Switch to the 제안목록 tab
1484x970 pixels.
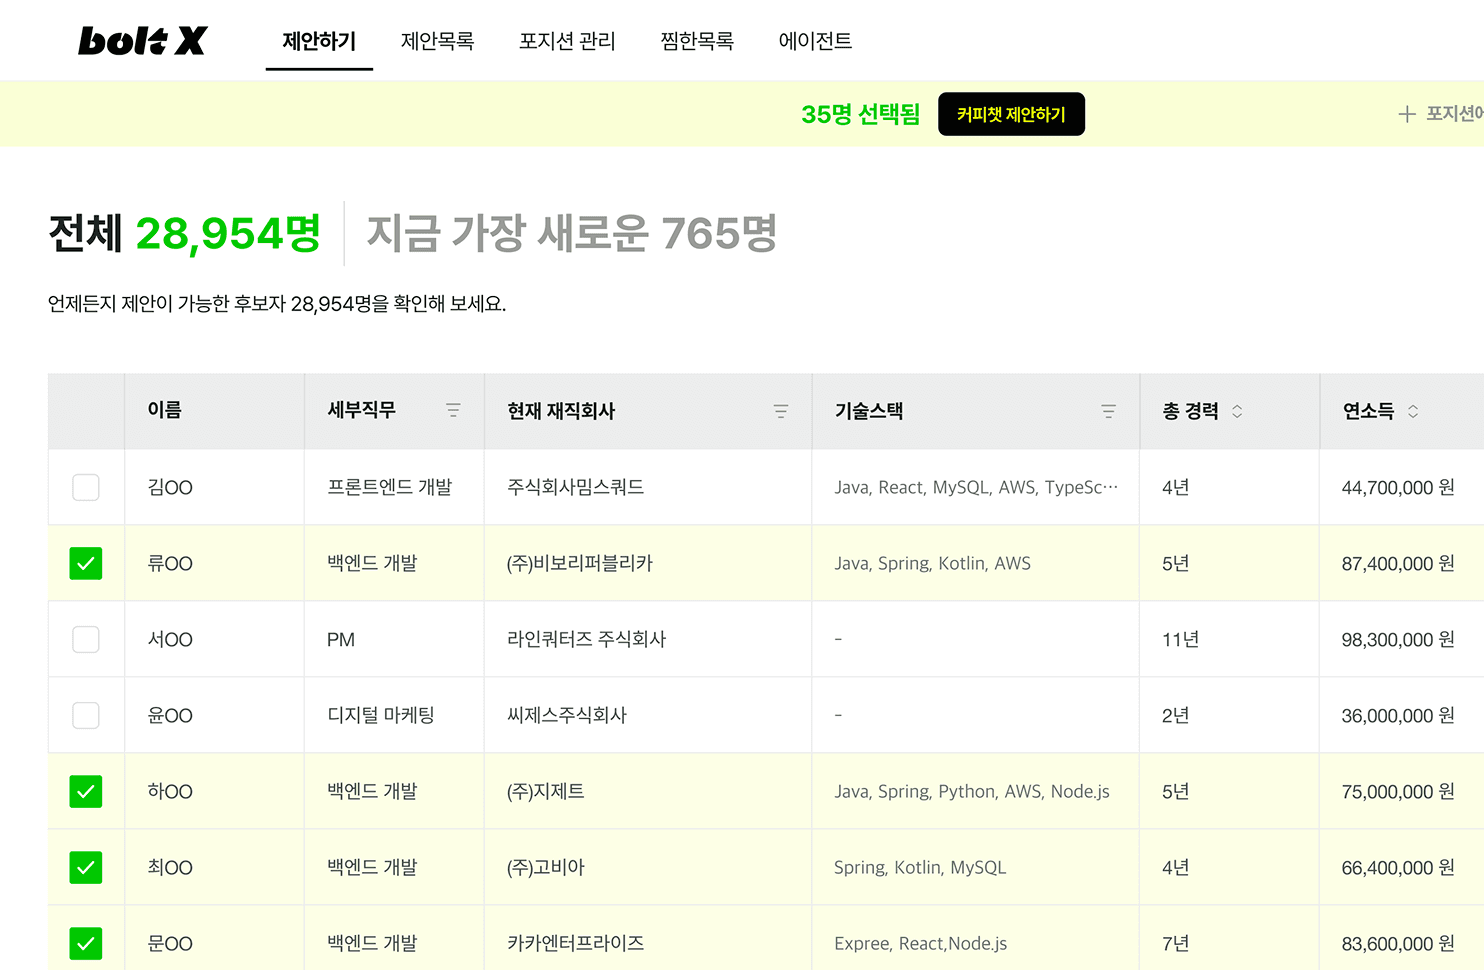pos(437,41)
